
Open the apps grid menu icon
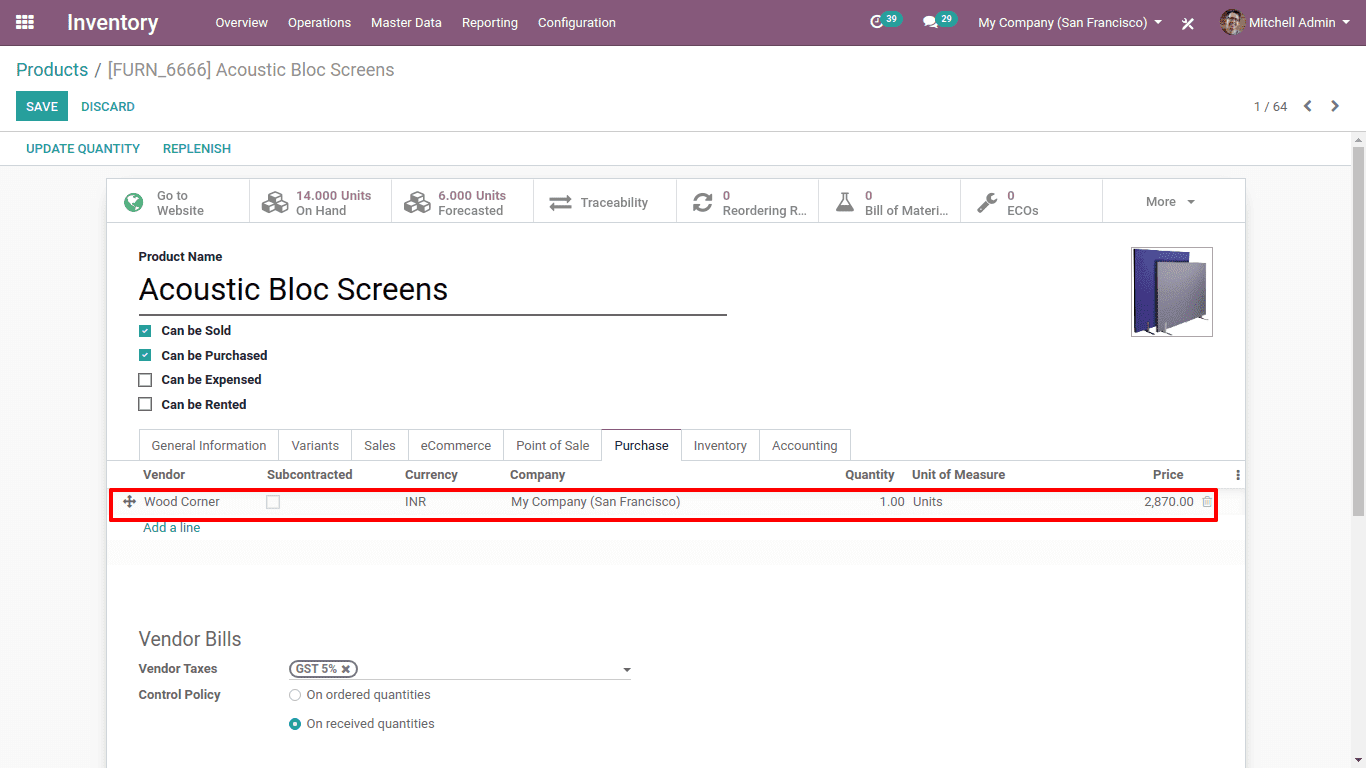point(25,22)
